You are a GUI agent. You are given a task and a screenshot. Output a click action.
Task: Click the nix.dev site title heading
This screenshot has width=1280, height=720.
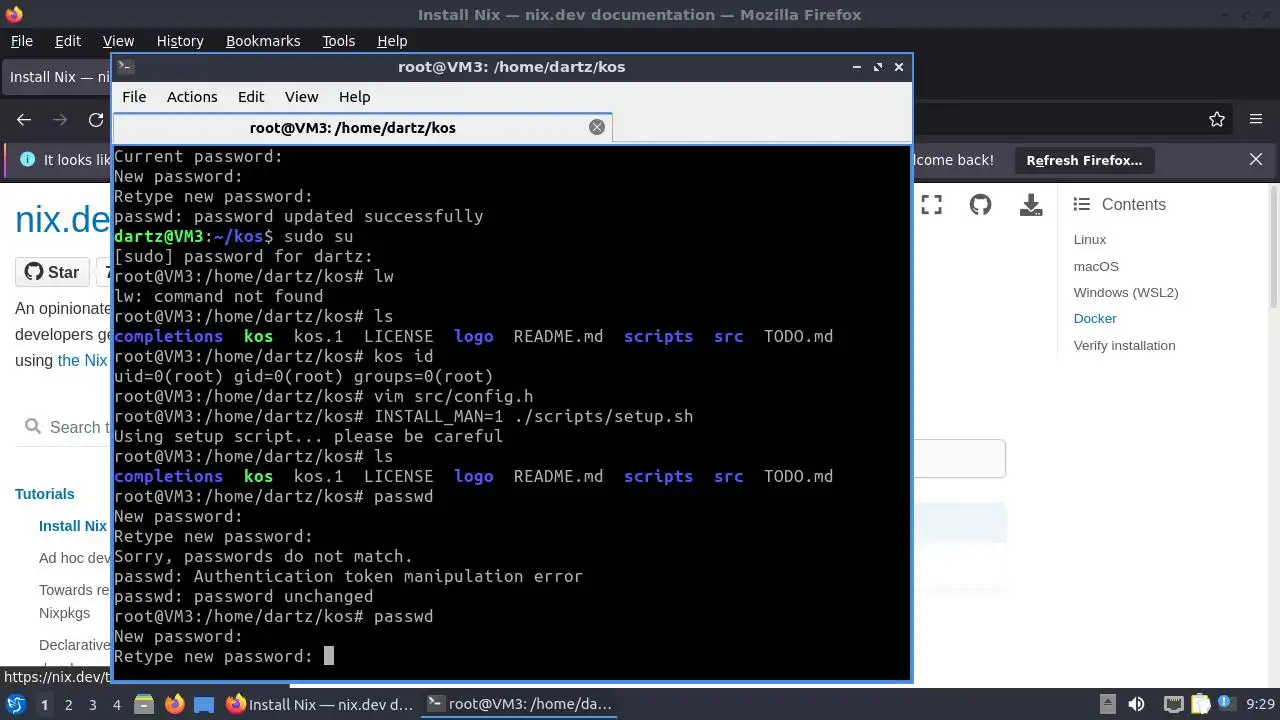(x=62, y=220)
